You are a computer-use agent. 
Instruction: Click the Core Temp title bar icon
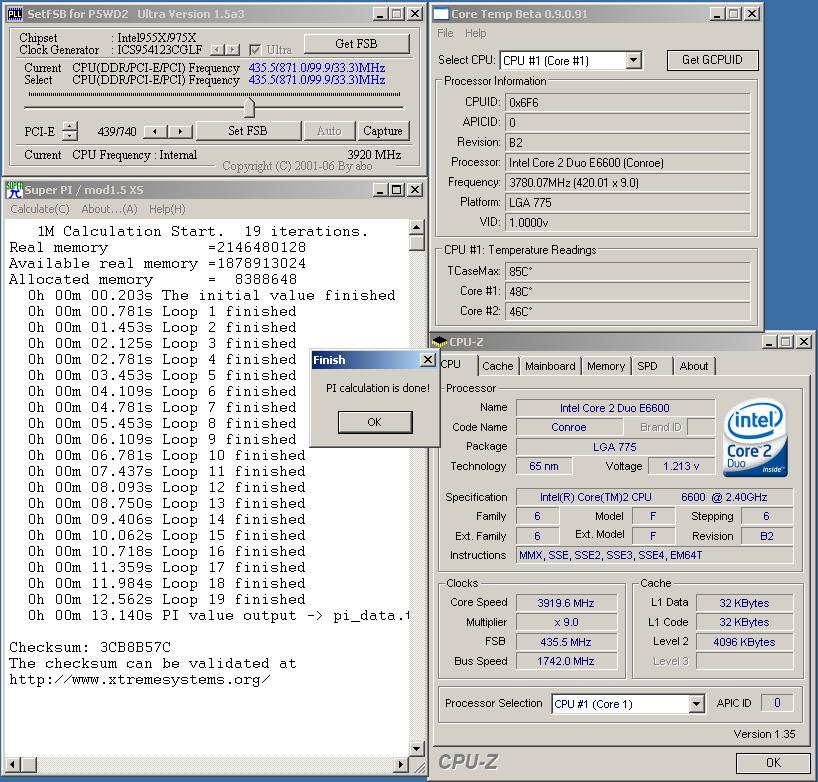click(440, 14)
